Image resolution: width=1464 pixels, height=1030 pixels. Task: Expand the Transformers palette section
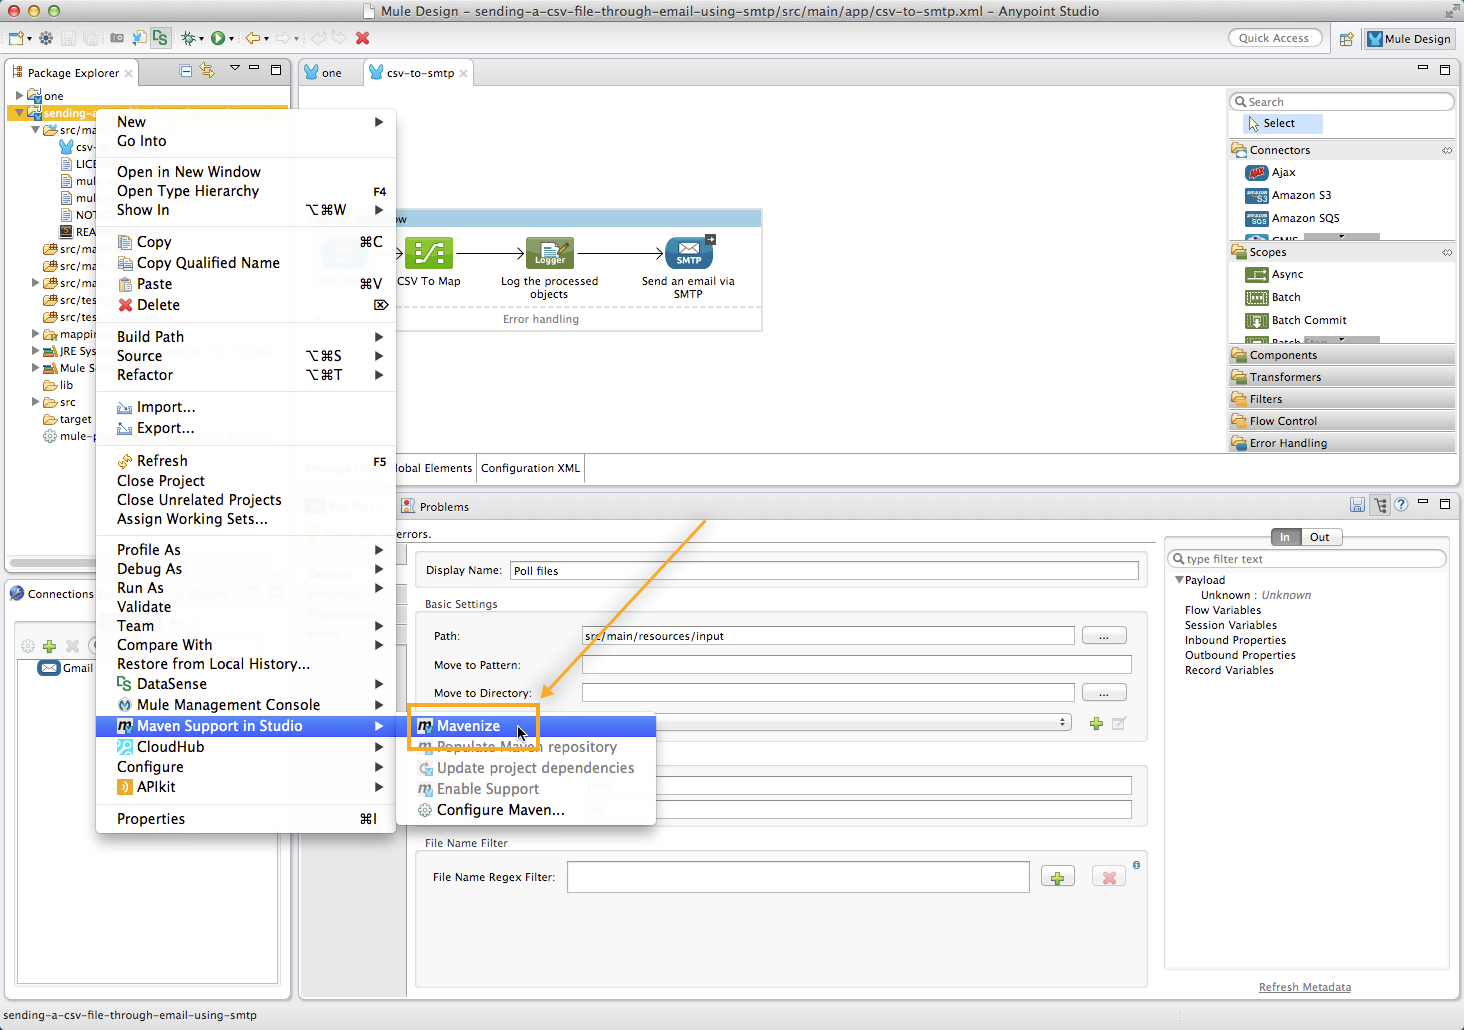coord(1285,377)
